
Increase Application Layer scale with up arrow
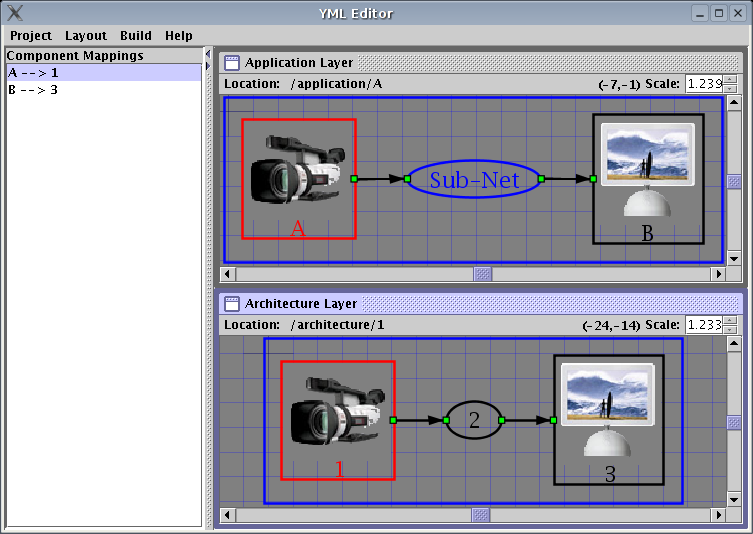[x=731, y=80]
